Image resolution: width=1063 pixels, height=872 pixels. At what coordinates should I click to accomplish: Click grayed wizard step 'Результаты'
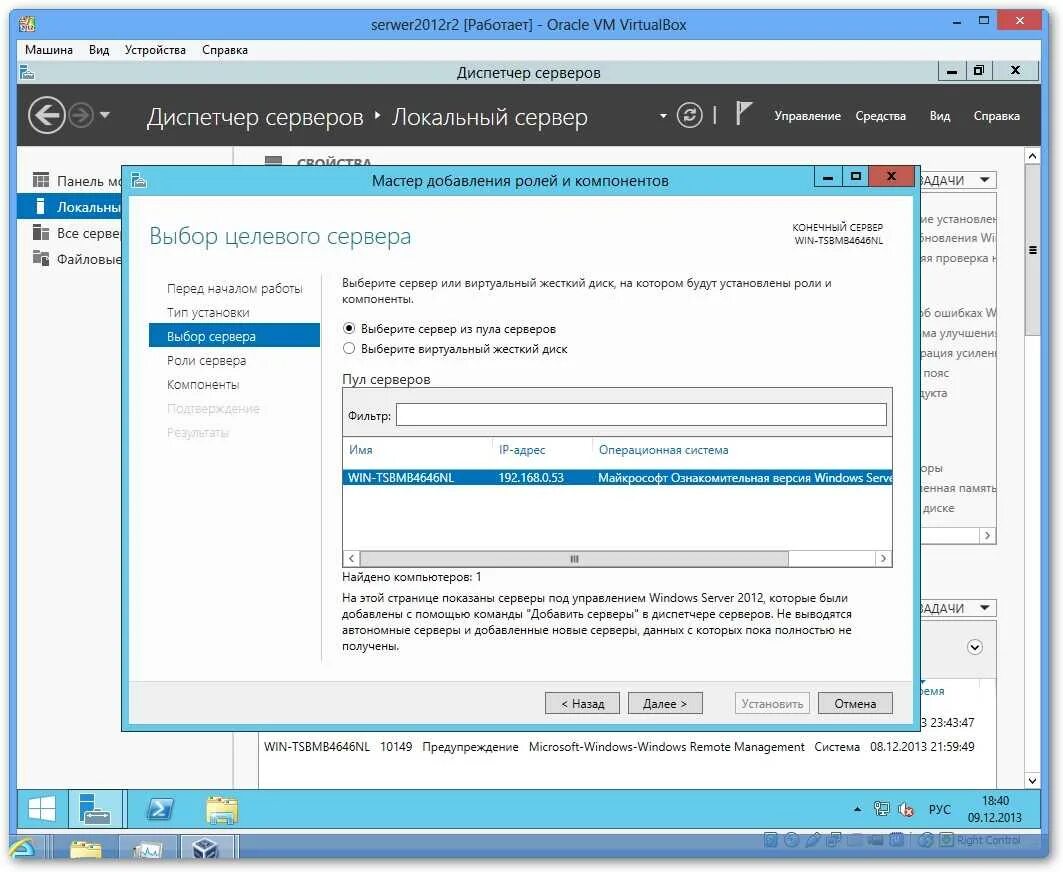tap(197, 432)
